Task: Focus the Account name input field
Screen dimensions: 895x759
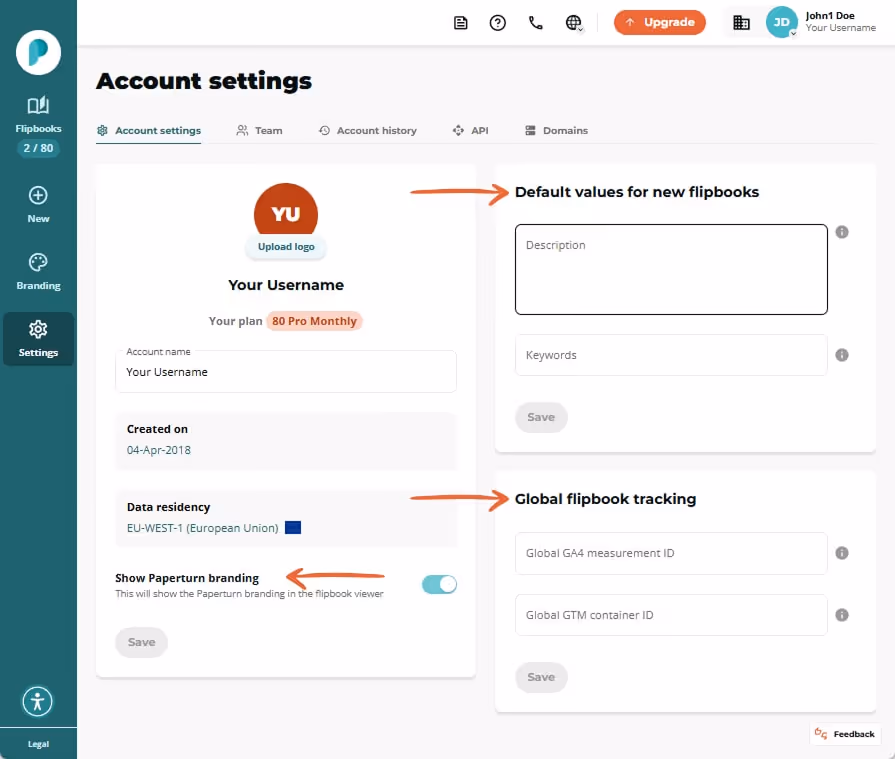Action: tap(286, 372)
